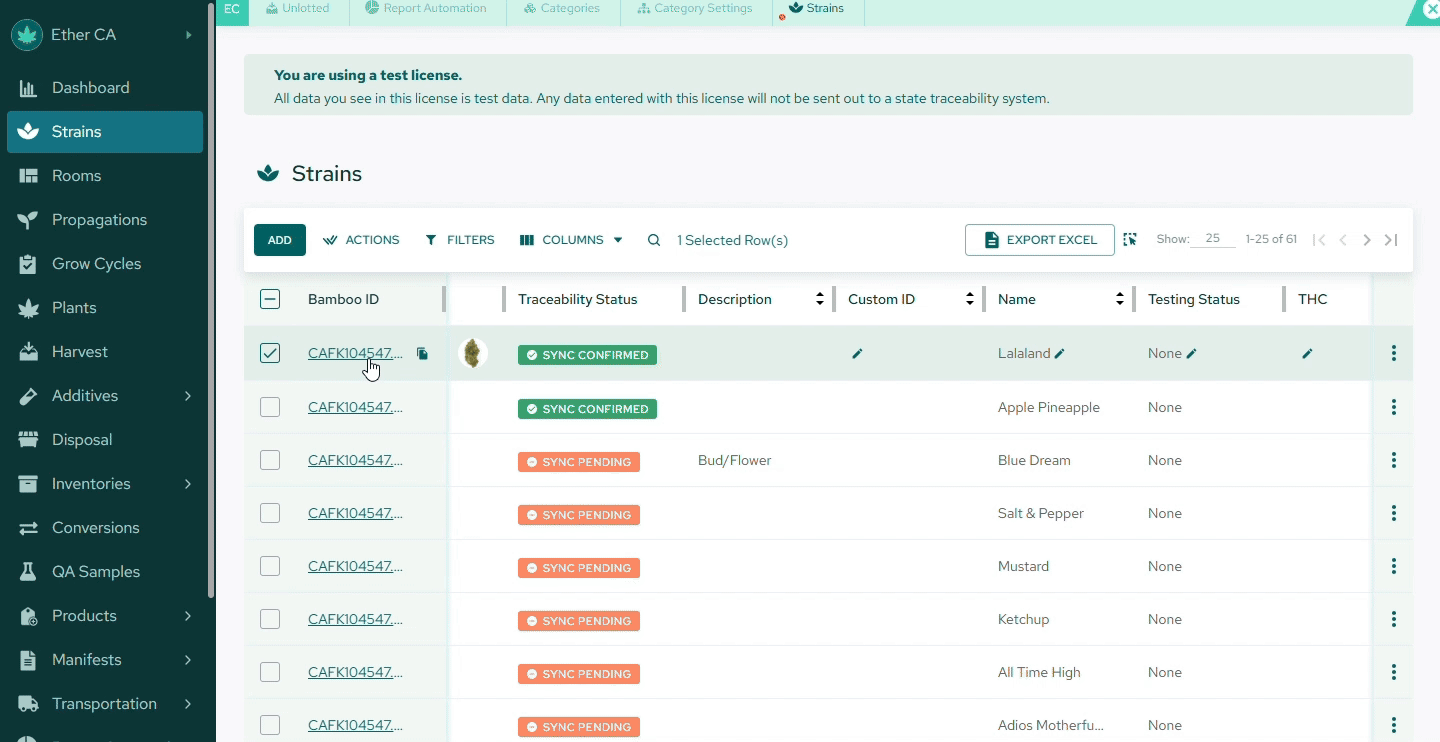The height and width of the screenshot is (742, 1440).
Task: Open three-dot menu for Apple Pineapple
Action: (1394, 407)
